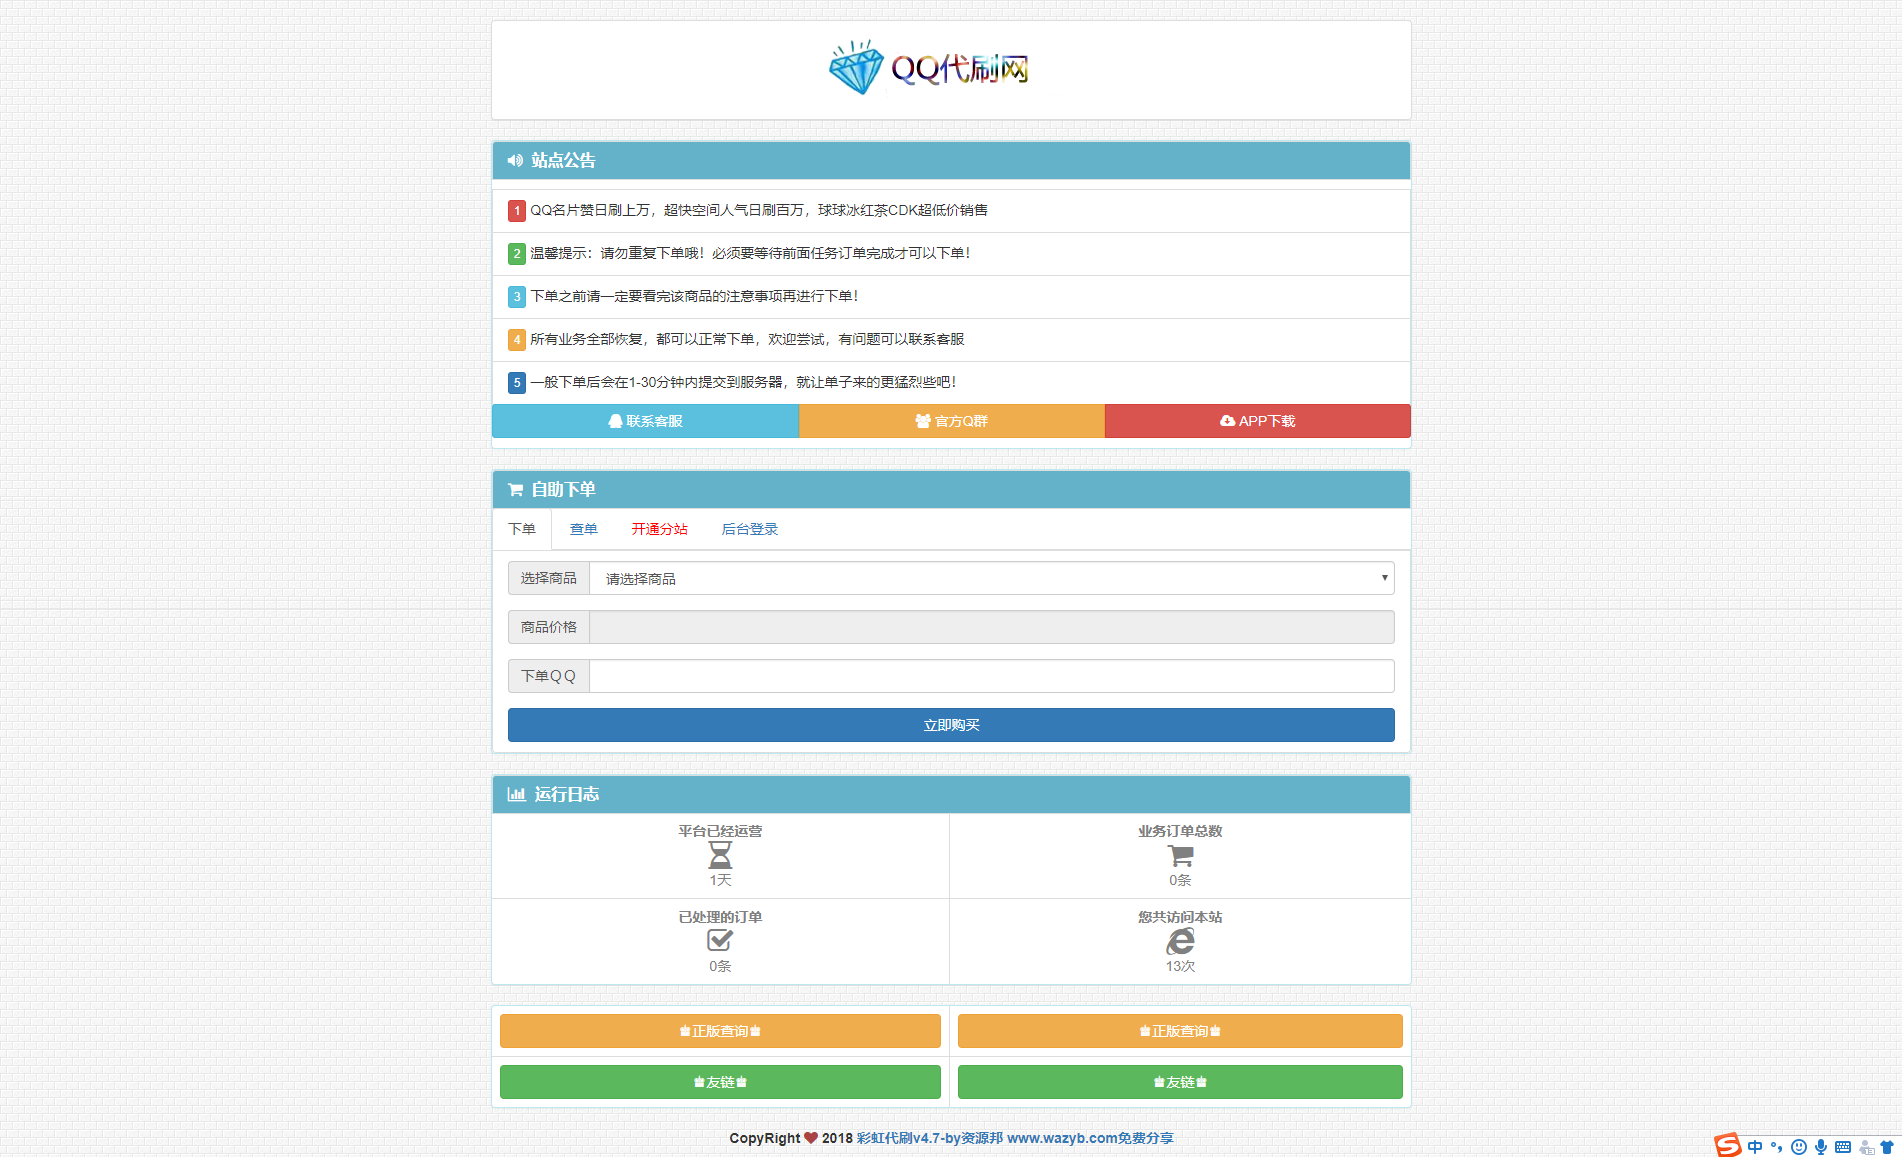Click the user account icon in IME bar
The image size is (1902, 1157).
pyautogui.click(x=1866, y=1147)
